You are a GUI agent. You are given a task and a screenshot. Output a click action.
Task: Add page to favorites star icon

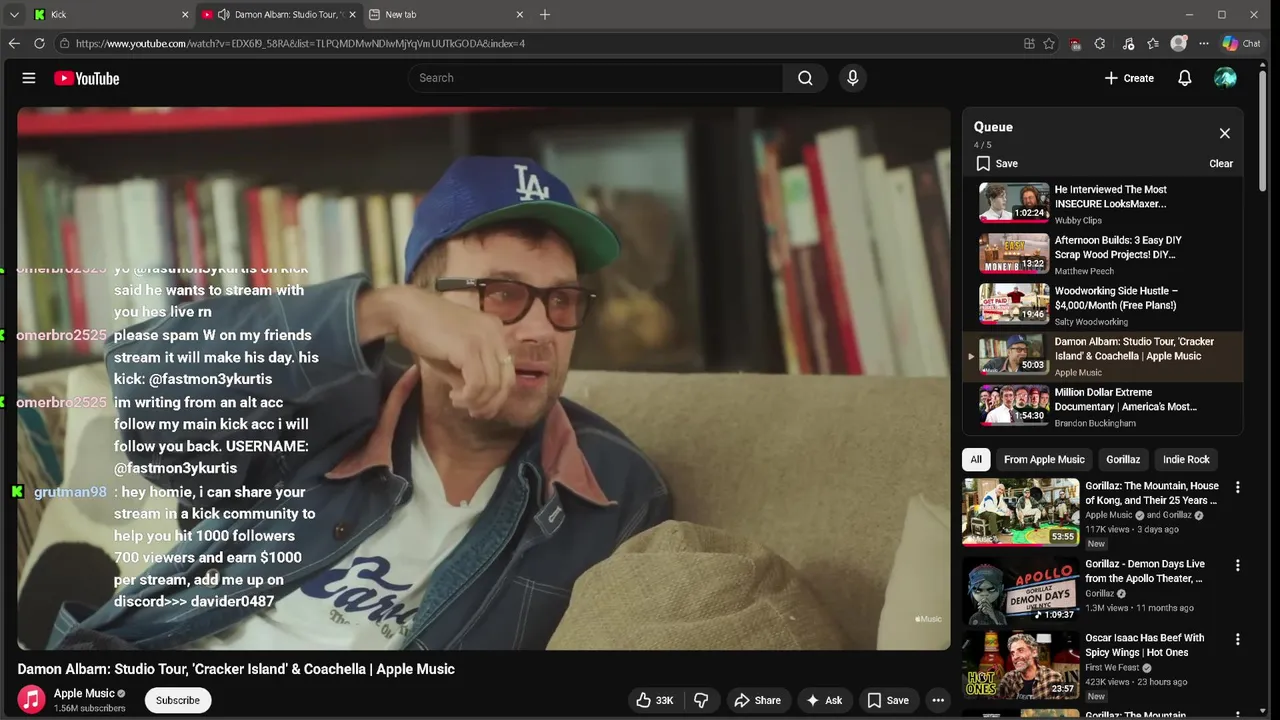1049,44
